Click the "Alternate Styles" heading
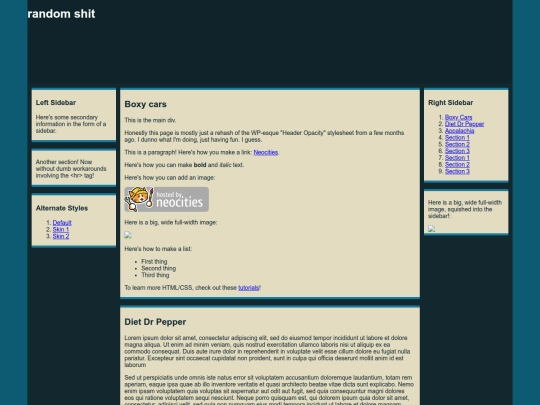 [x=62, y=208]
